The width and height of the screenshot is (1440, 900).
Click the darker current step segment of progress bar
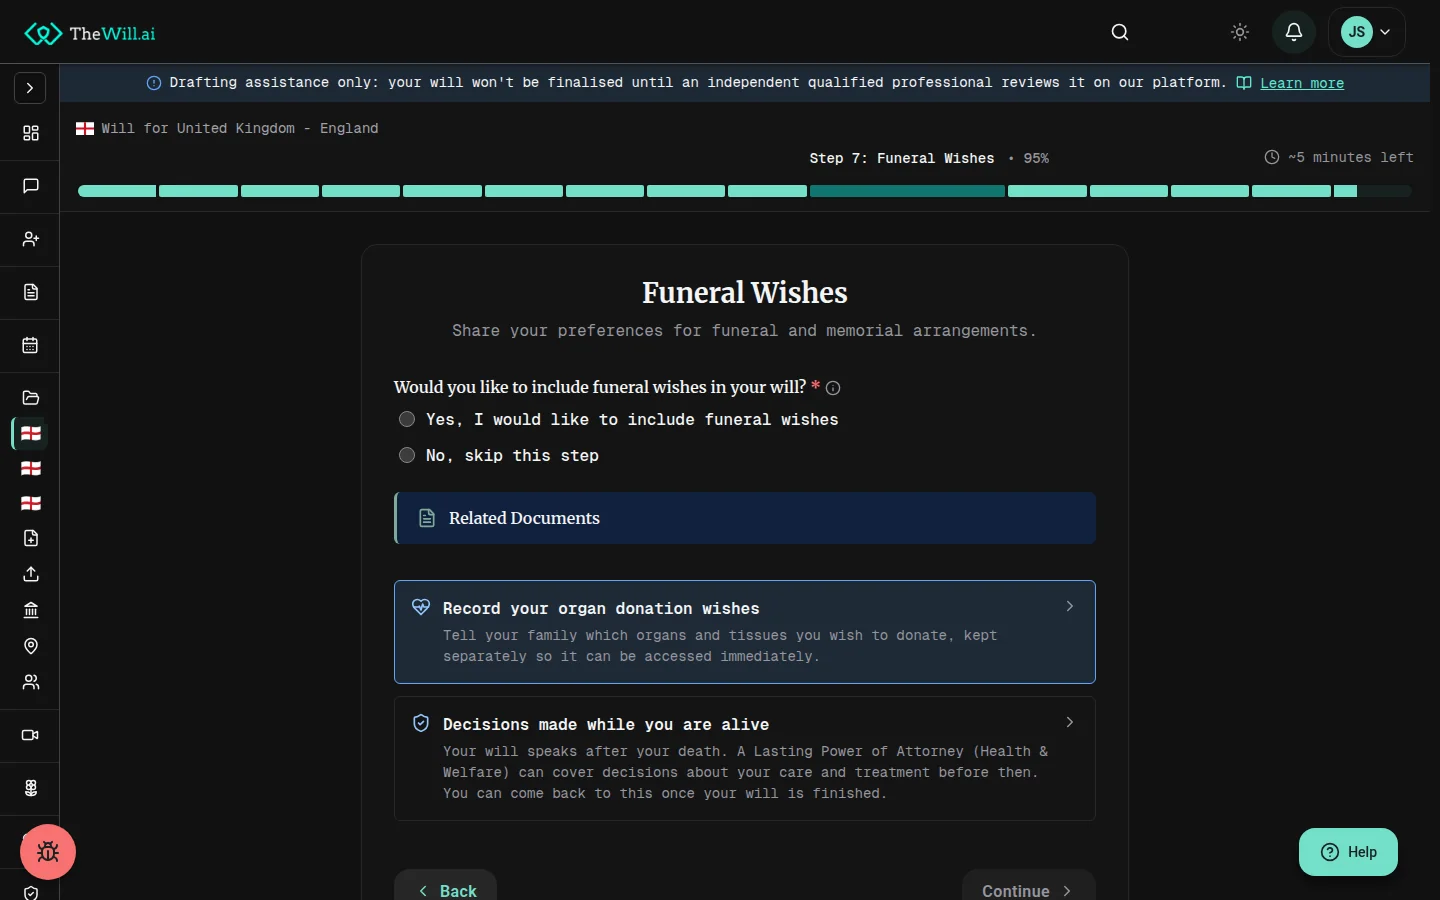tap(907, 191)
